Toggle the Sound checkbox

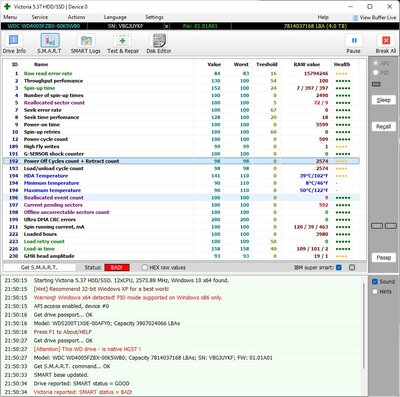coord(375,282)
